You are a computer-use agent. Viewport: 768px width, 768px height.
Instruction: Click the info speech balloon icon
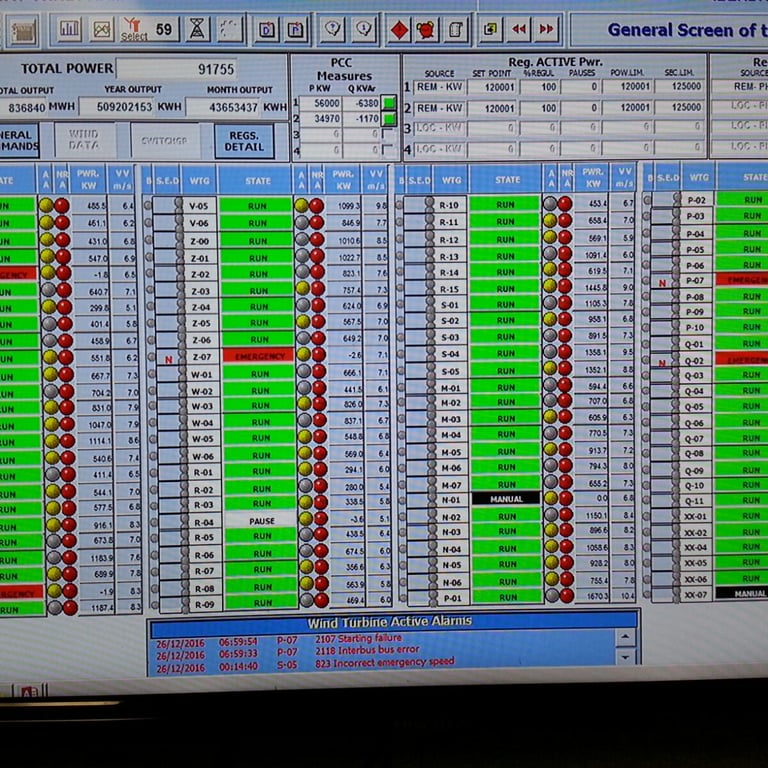[x=364, y=29]
